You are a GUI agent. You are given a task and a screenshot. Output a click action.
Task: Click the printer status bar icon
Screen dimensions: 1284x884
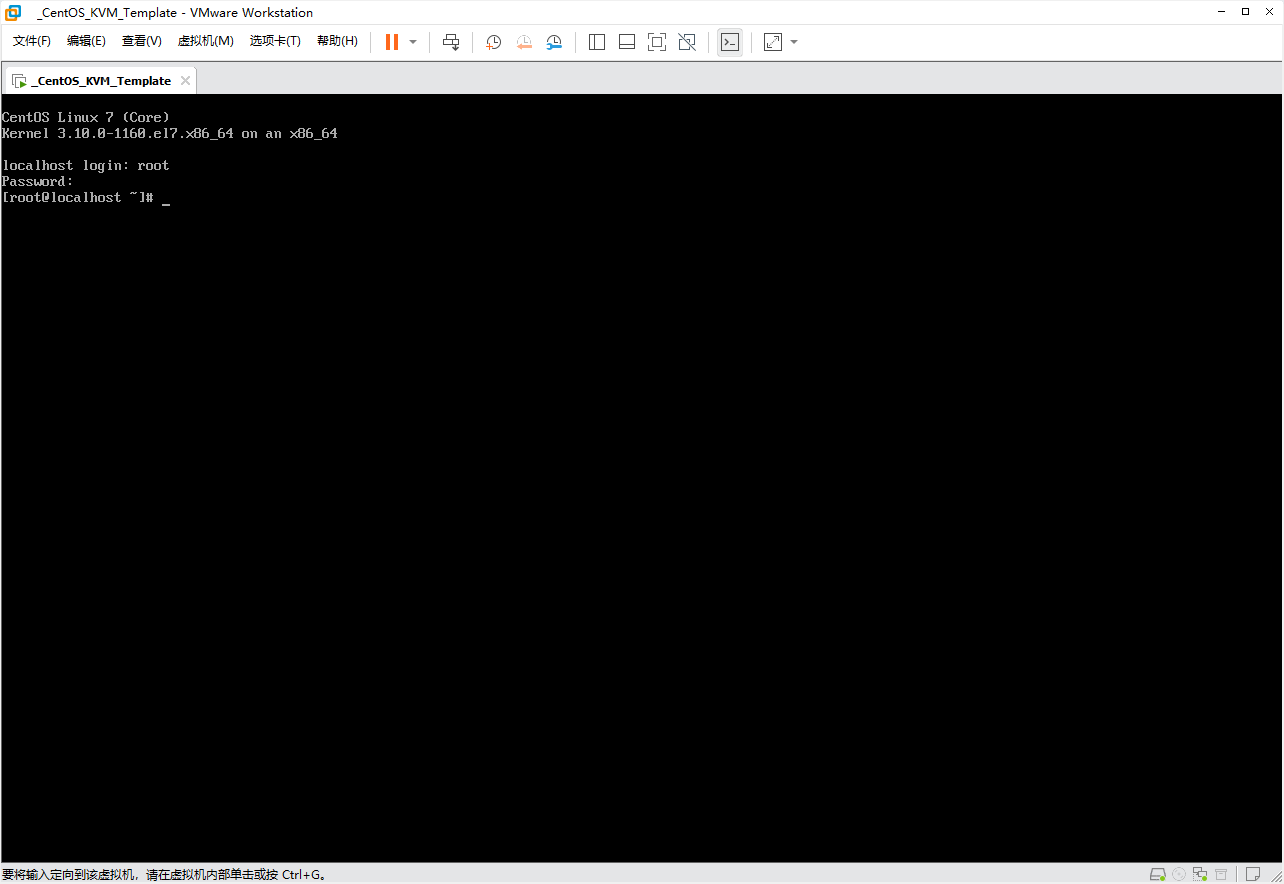[x=1221, y=874]
